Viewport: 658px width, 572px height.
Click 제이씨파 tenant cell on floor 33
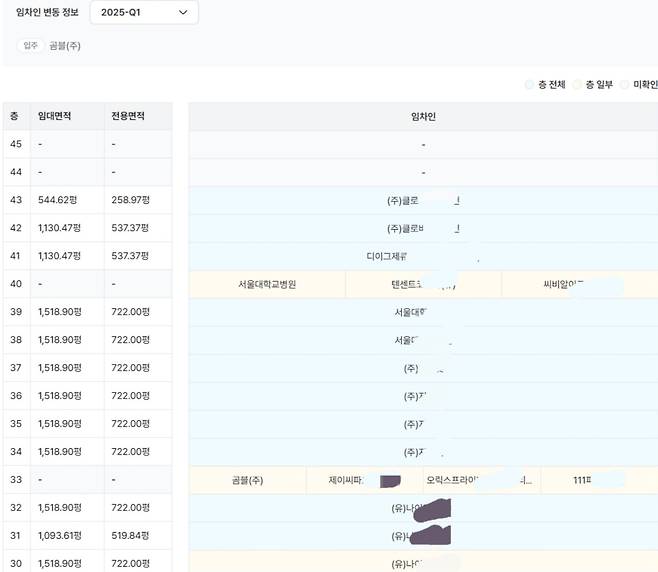pos(365,480)
